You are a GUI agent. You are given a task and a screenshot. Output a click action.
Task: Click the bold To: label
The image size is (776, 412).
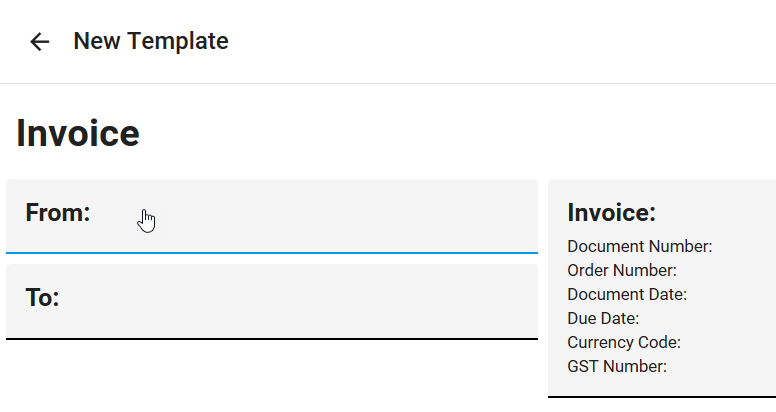[42, 297]
